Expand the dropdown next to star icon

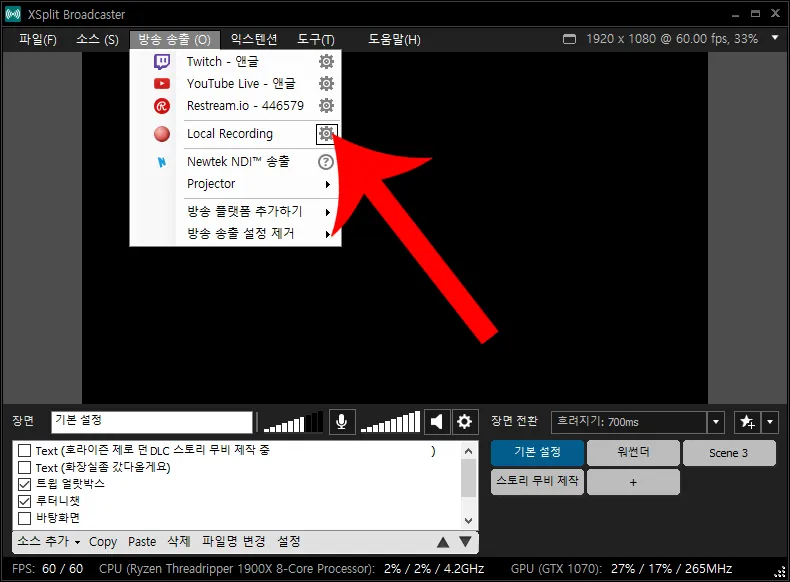(x=769, y=422)
